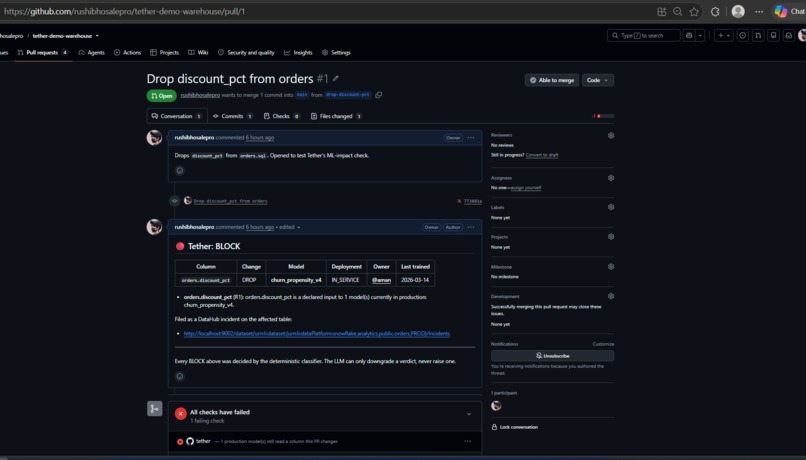Open the @aman owner mention in table

coord(381,280)
